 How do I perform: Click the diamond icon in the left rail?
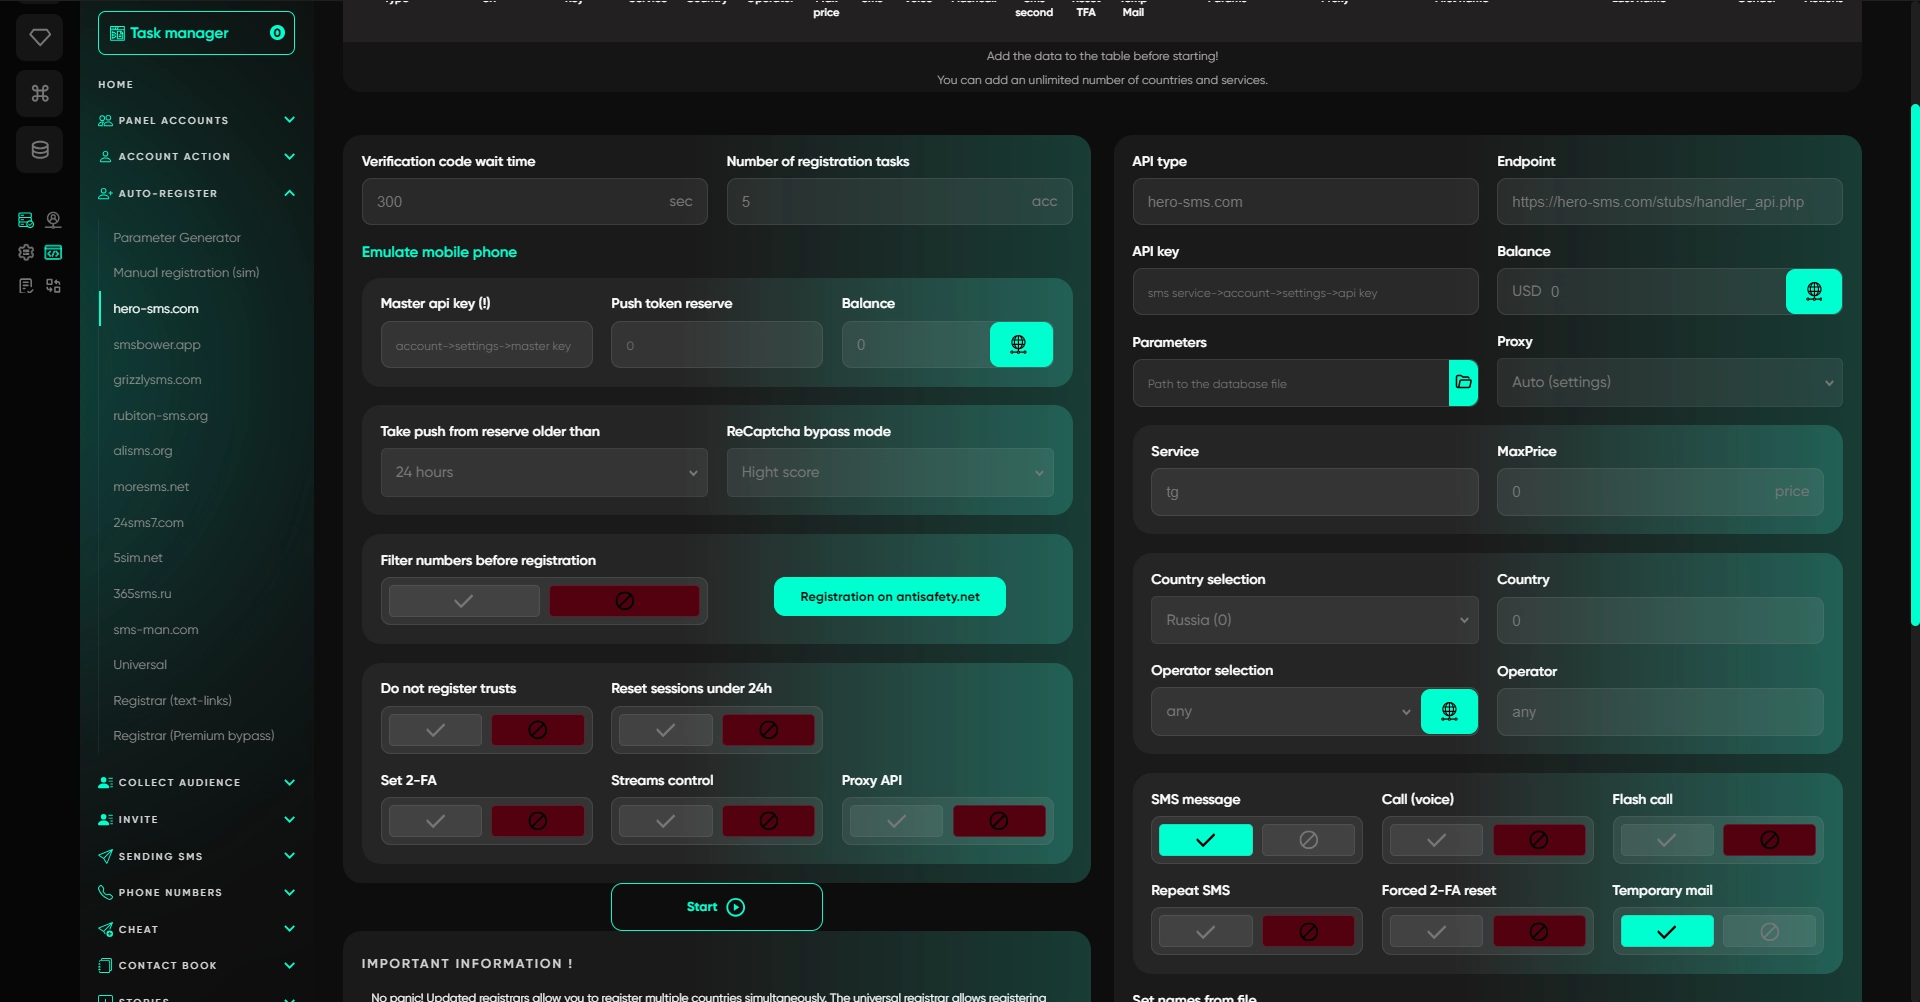[40, 37]
